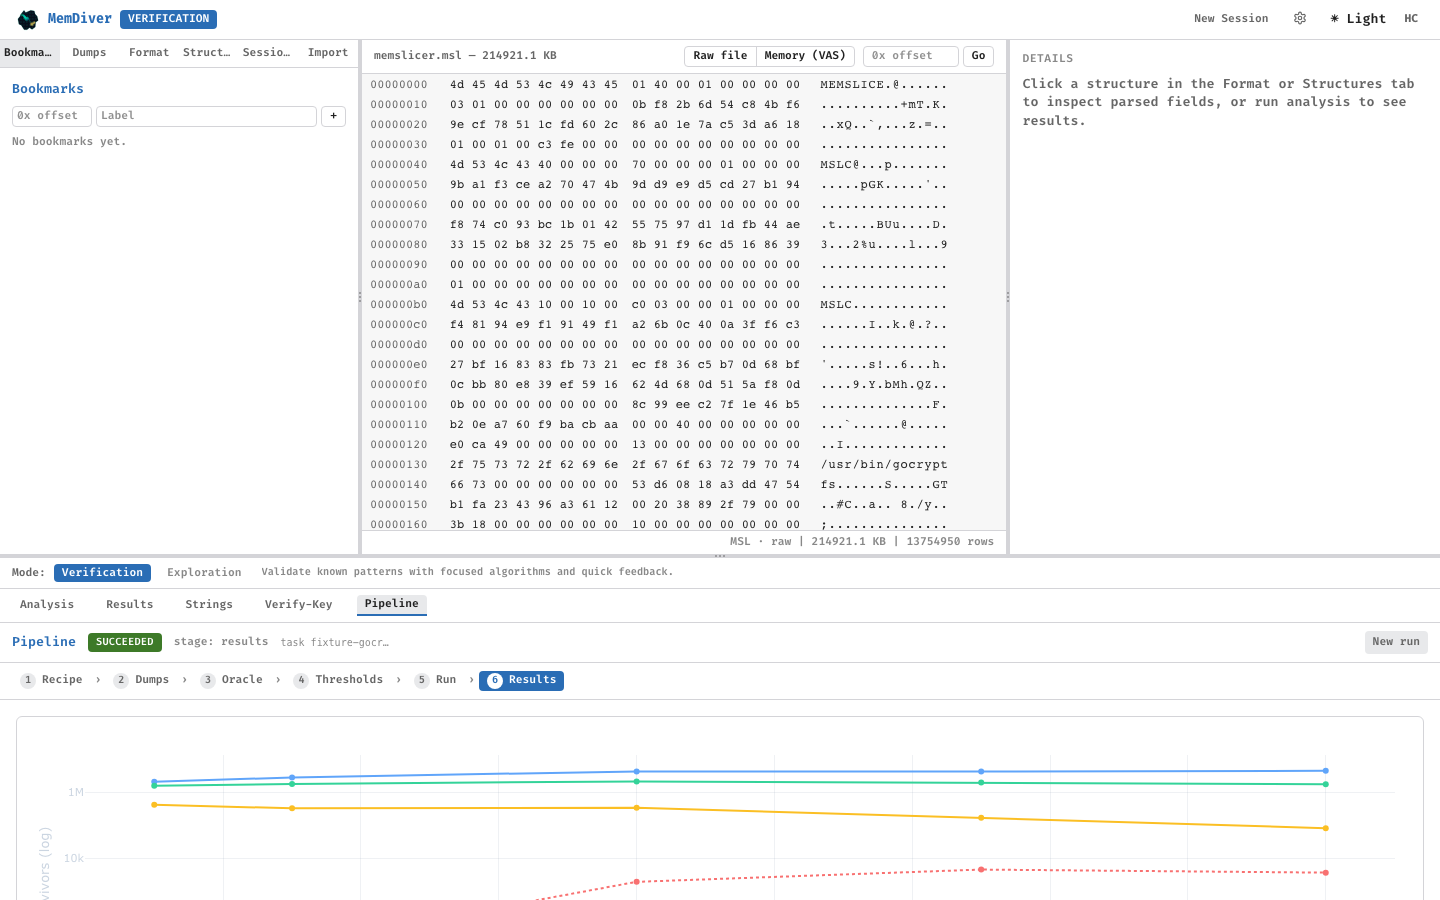Click the VERIFICATION badge
The width and height of the screenshot is (1440, 900).
click(x=168, y=19)
